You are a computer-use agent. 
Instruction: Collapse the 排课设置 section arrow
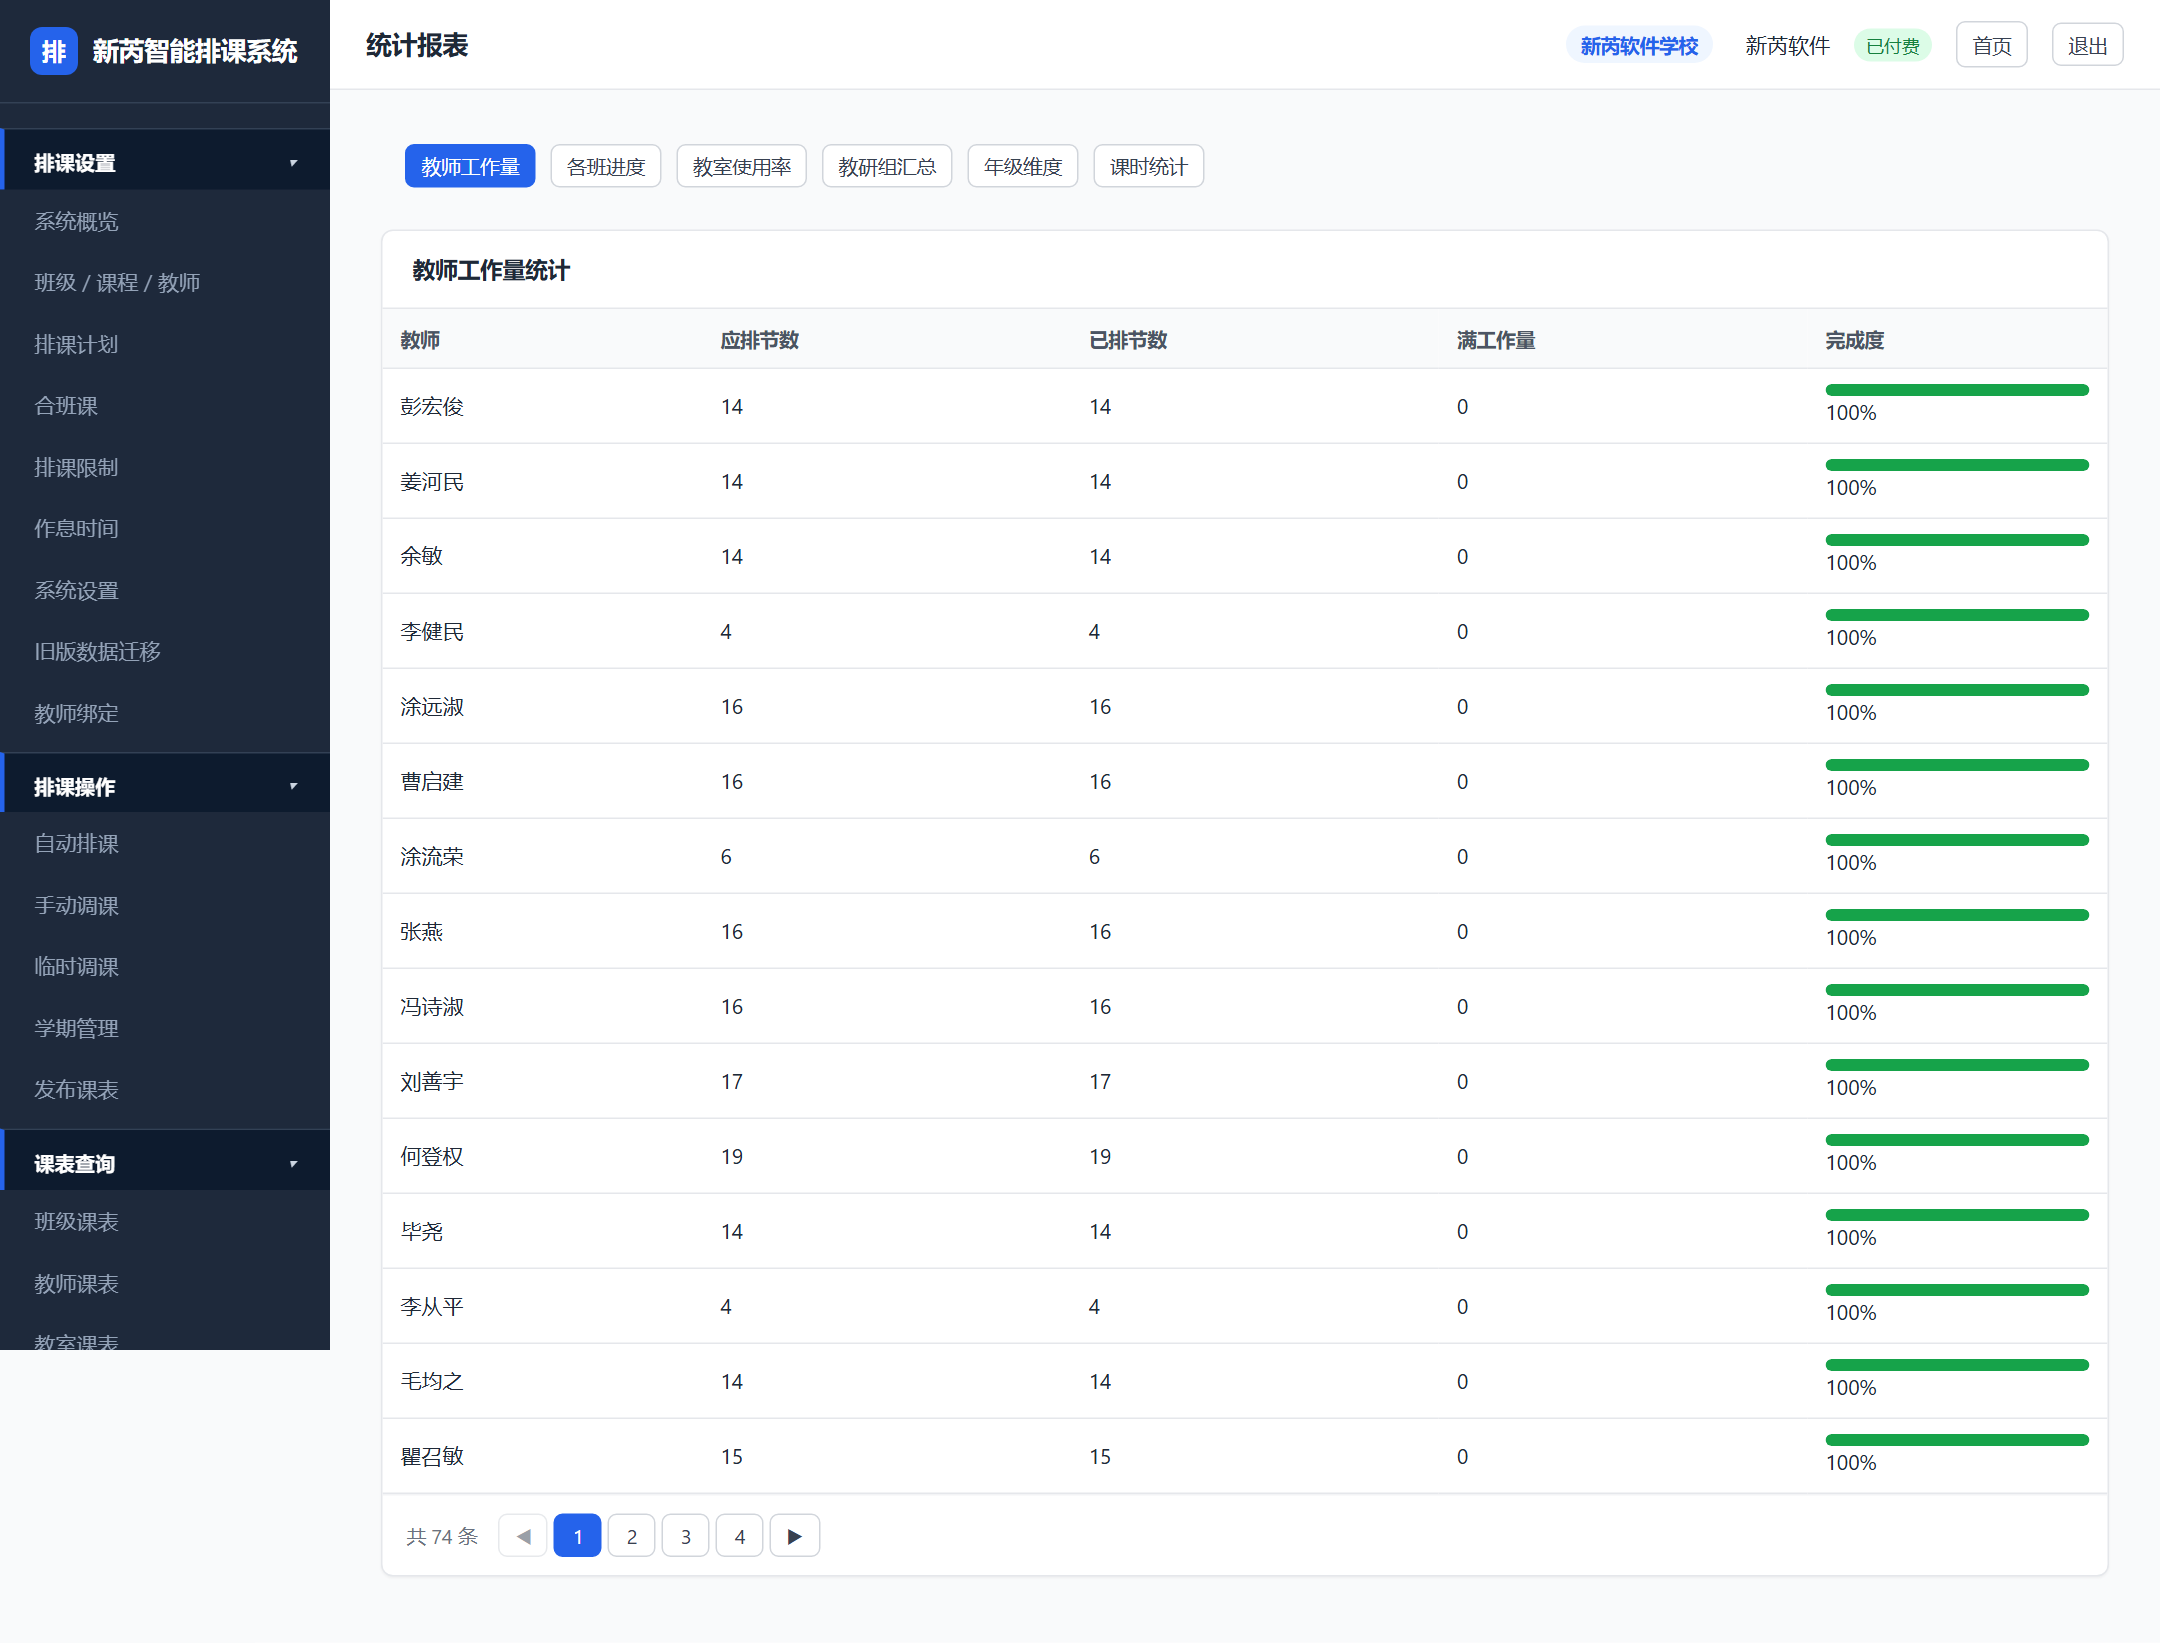click(x=293, y=163)
